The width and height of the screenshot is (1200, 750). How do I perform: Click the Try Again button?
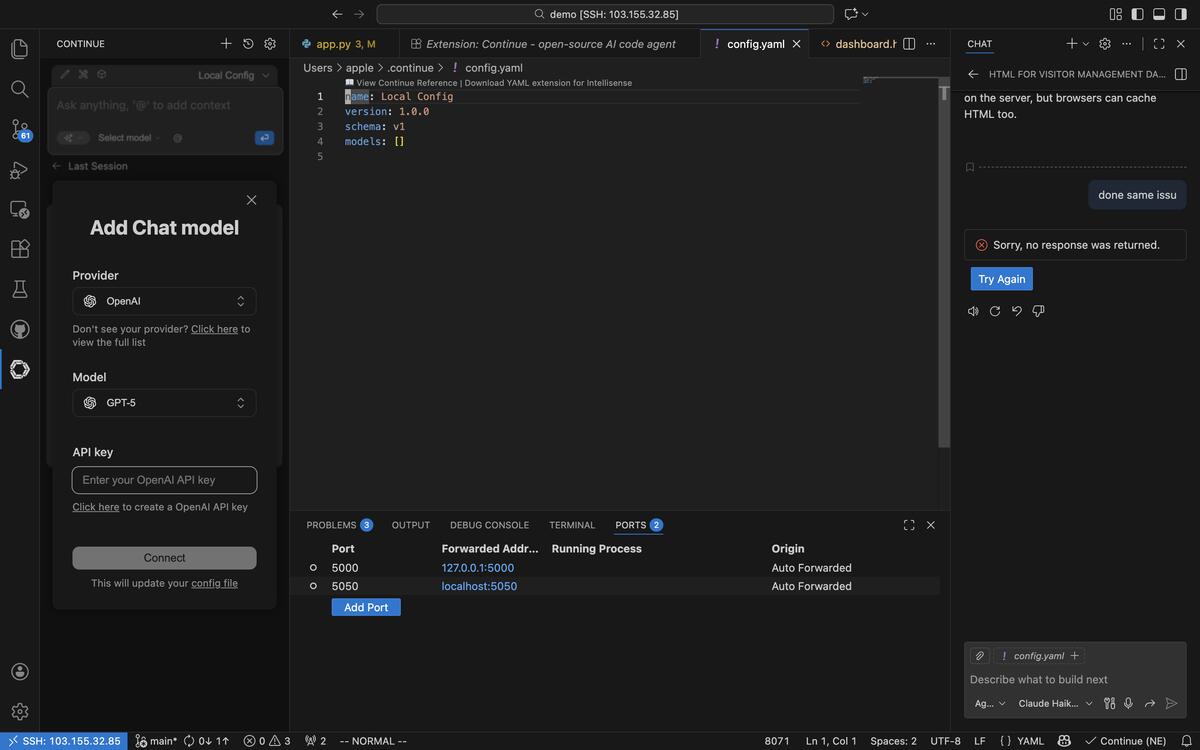point(1001,279)
